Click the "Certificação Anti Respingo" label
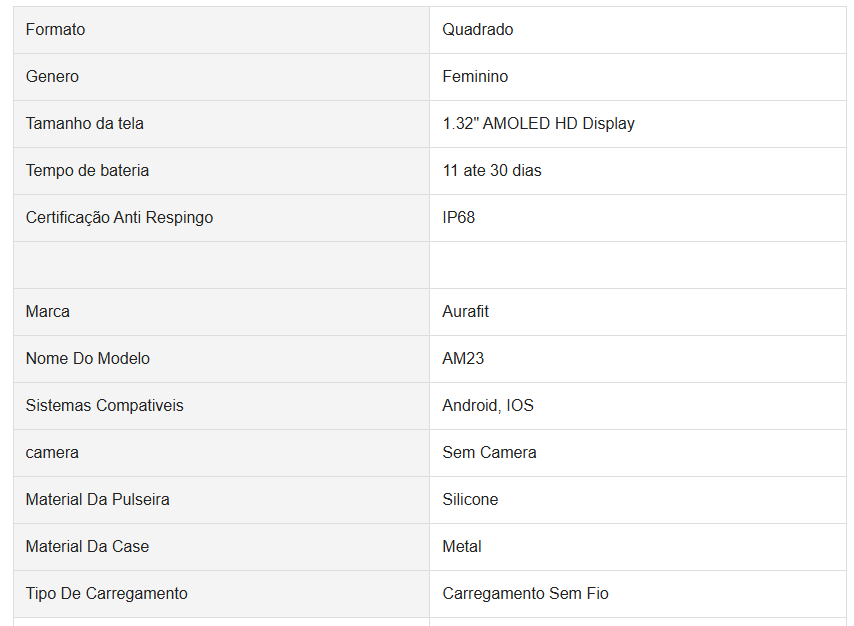Image resolution: width=854 pixels, height=626 pixels. tap(120, 218)
